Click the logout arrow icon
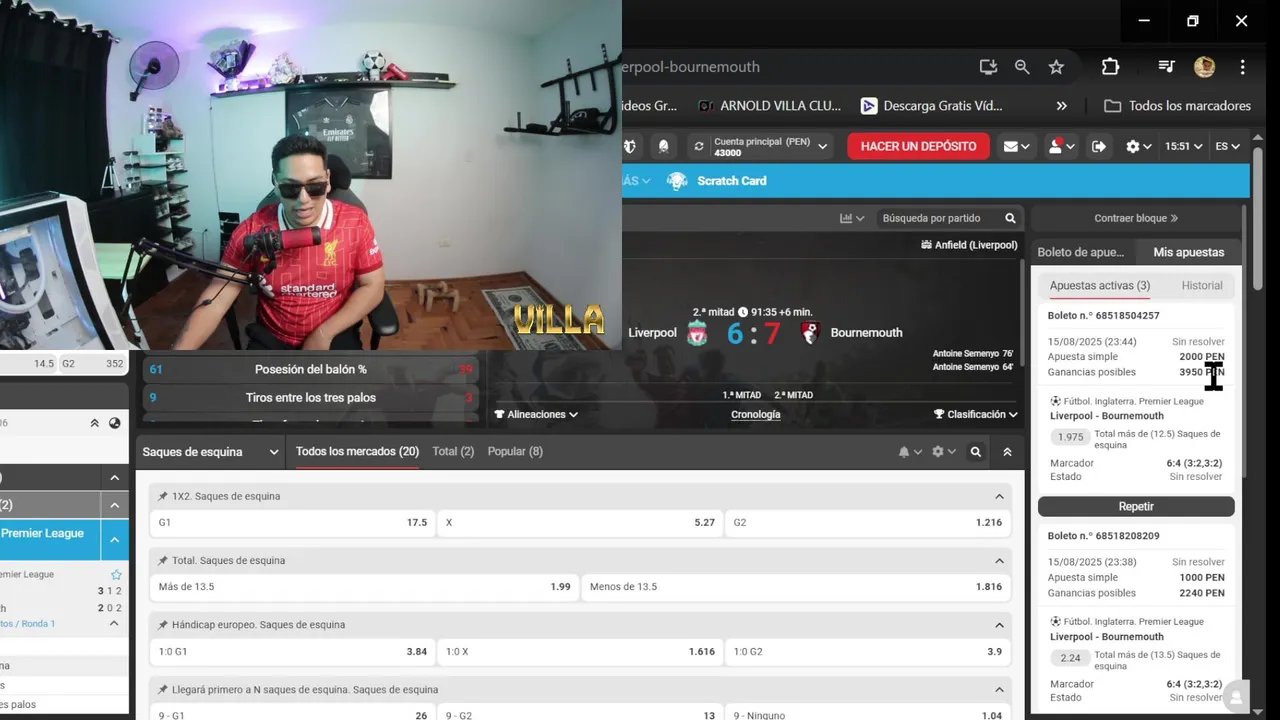This screenshot has width=1280, height=720. [x=1099, y=147]
